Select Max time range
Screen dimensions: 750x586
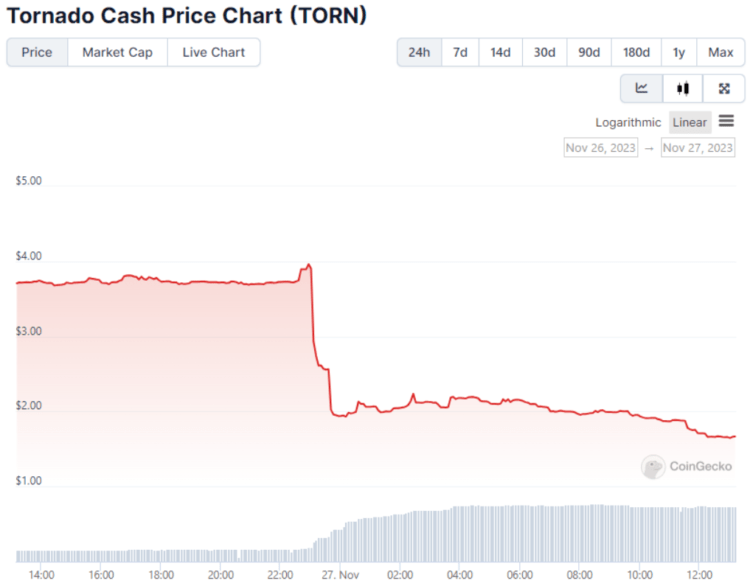(721, 52)
